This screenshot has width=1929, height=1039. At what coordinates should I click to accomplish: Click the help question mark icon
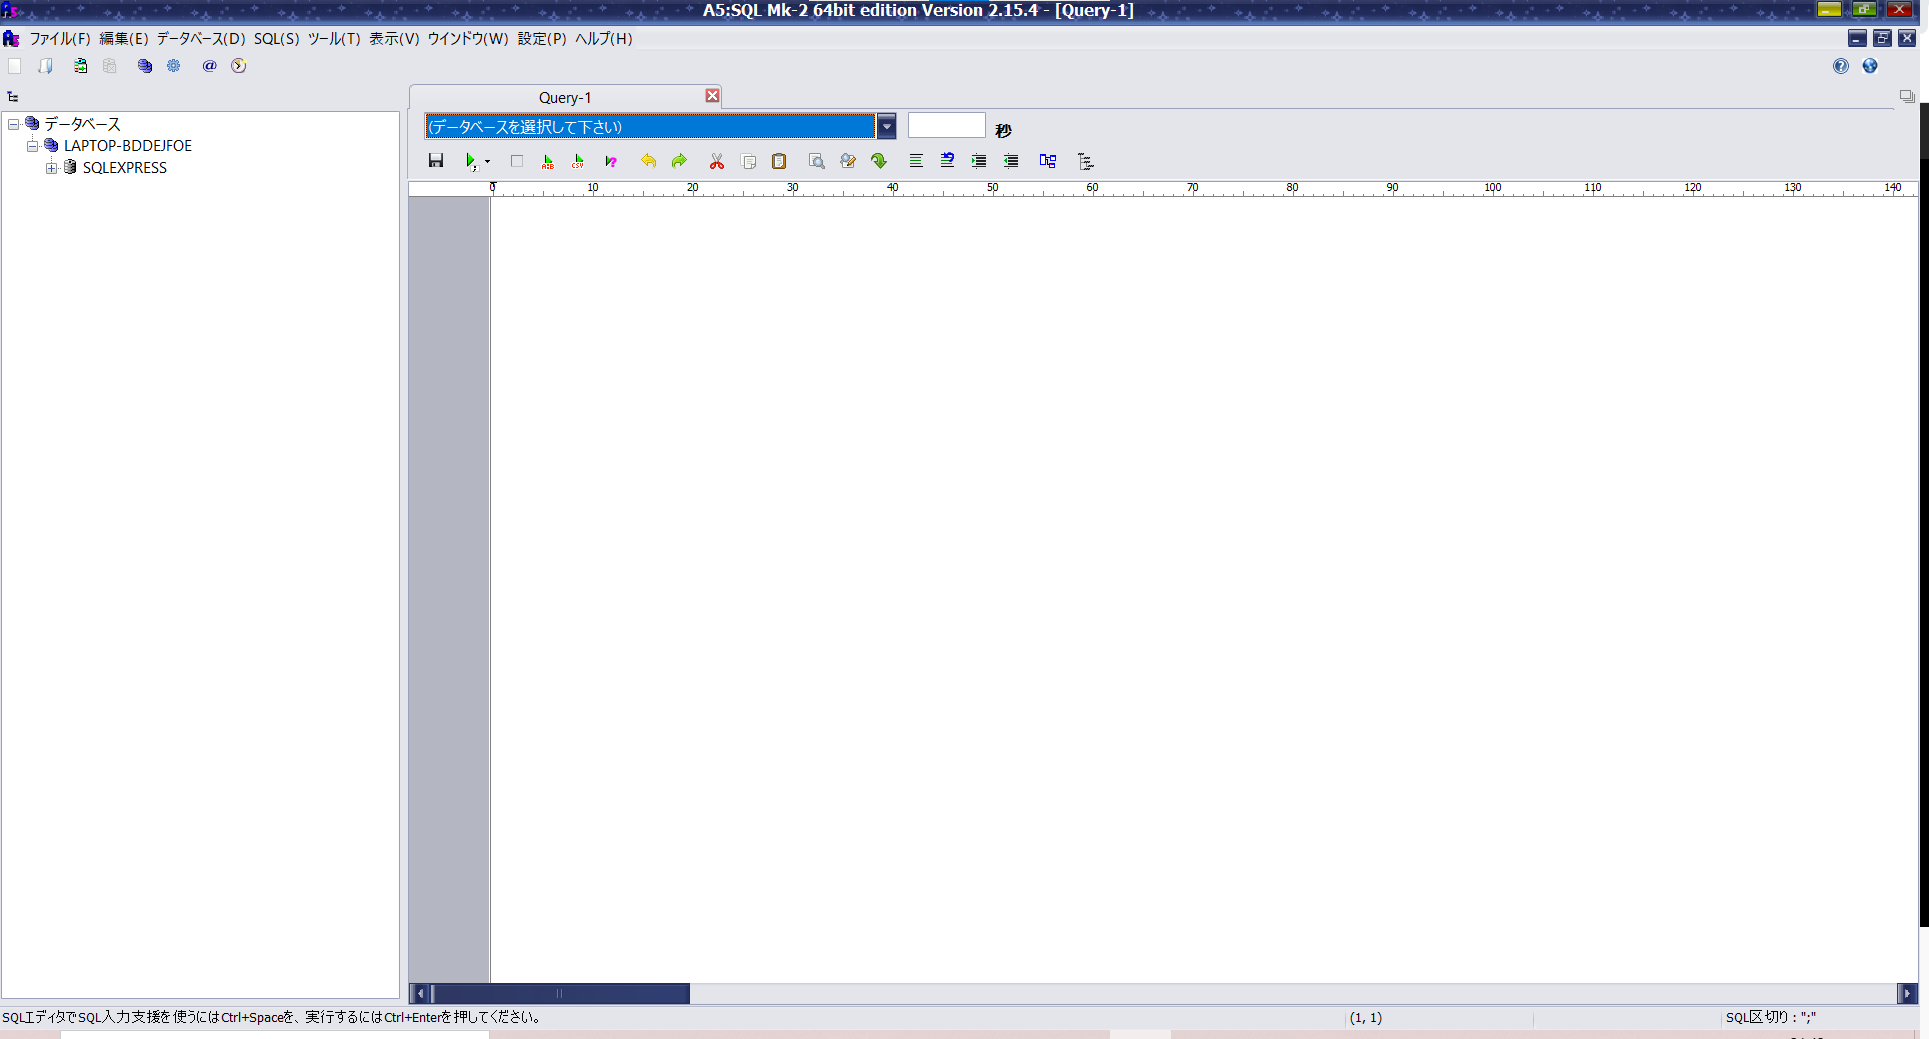(1841, 66)
